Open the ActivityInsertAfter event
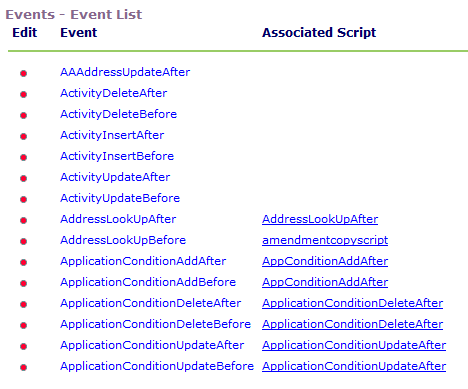This screenshot has width=468, height=389. (112, 135)
